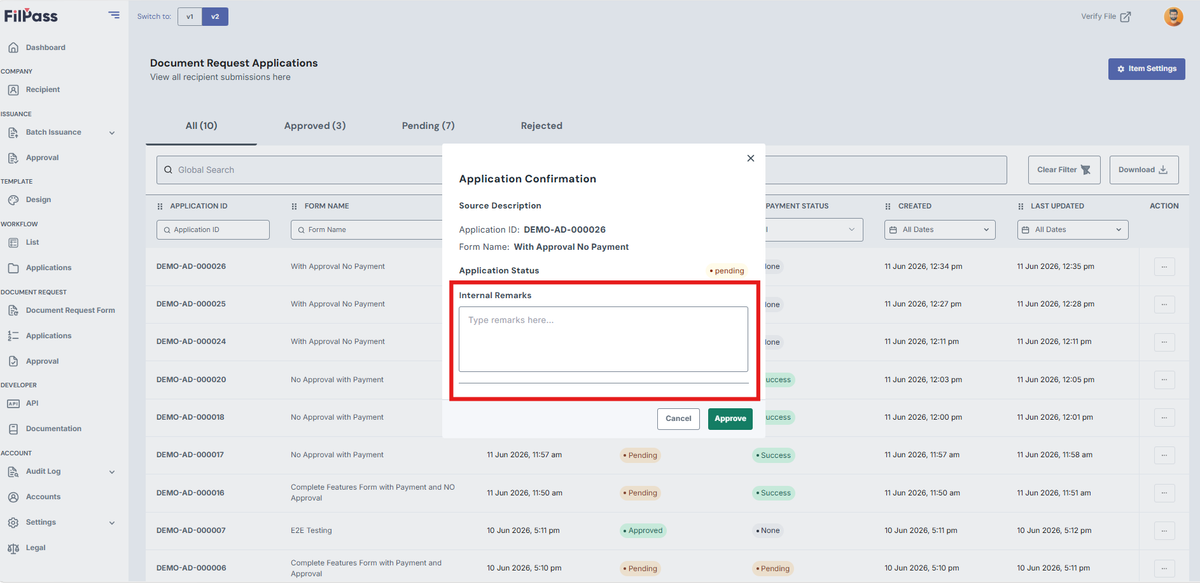Open the Created All Dates dropdown

[940, 230]
